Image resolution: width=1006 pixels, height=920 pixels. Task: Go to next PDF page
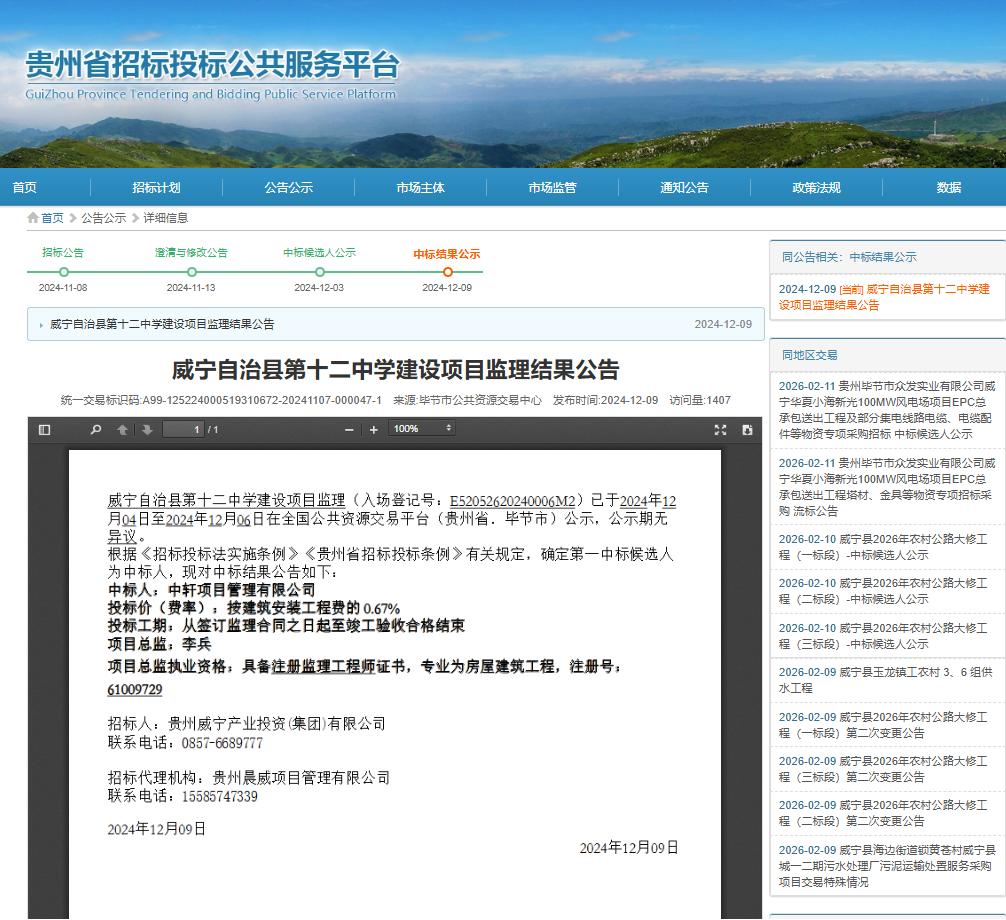[x=147, y=430]
